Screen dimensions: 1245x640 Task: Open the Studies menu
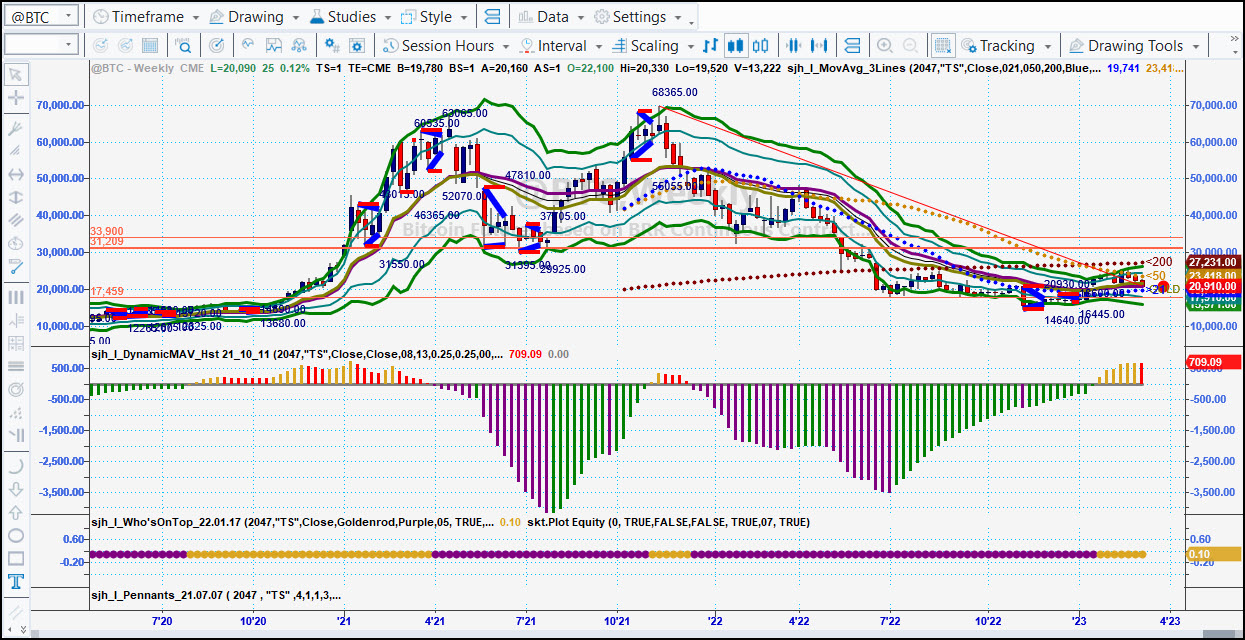(350, 17)
